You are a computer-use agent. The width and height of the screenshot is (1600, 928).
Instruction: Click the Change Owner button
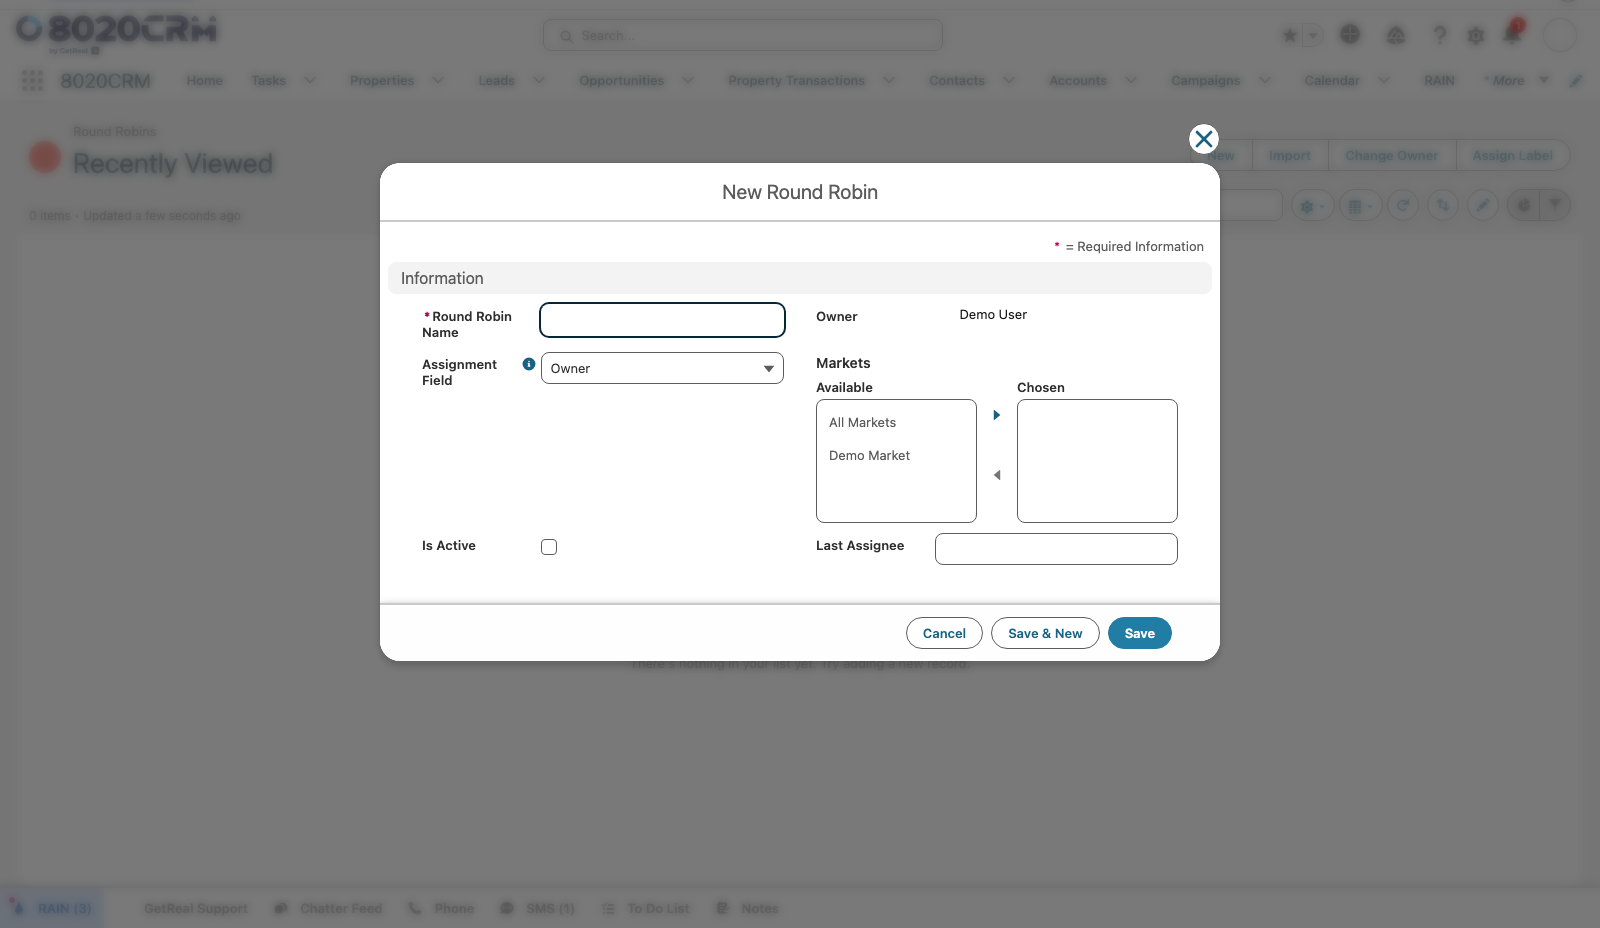tap(1392, 155)
